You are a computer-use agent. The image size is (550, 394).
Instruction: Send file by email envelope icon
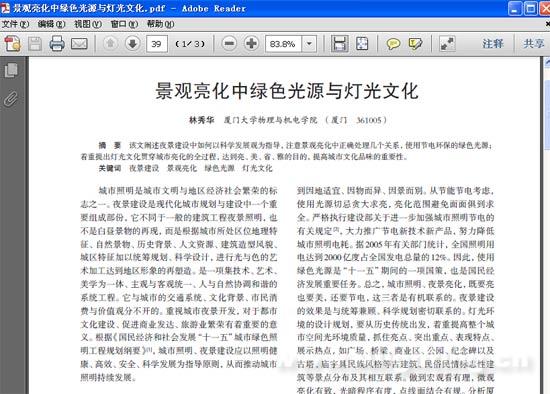tap(79, 44)
